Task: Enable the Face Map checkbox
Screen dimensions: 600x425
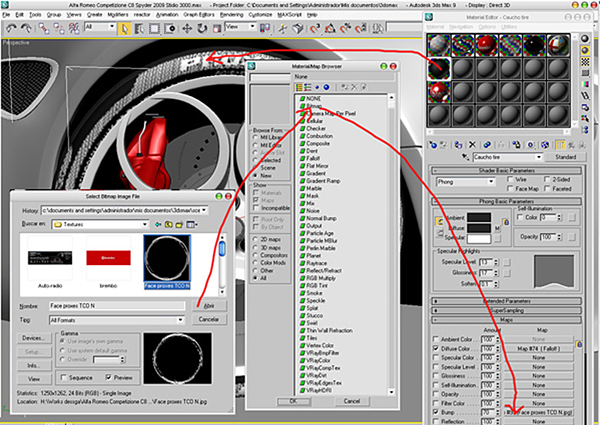Action: [510, 189]
